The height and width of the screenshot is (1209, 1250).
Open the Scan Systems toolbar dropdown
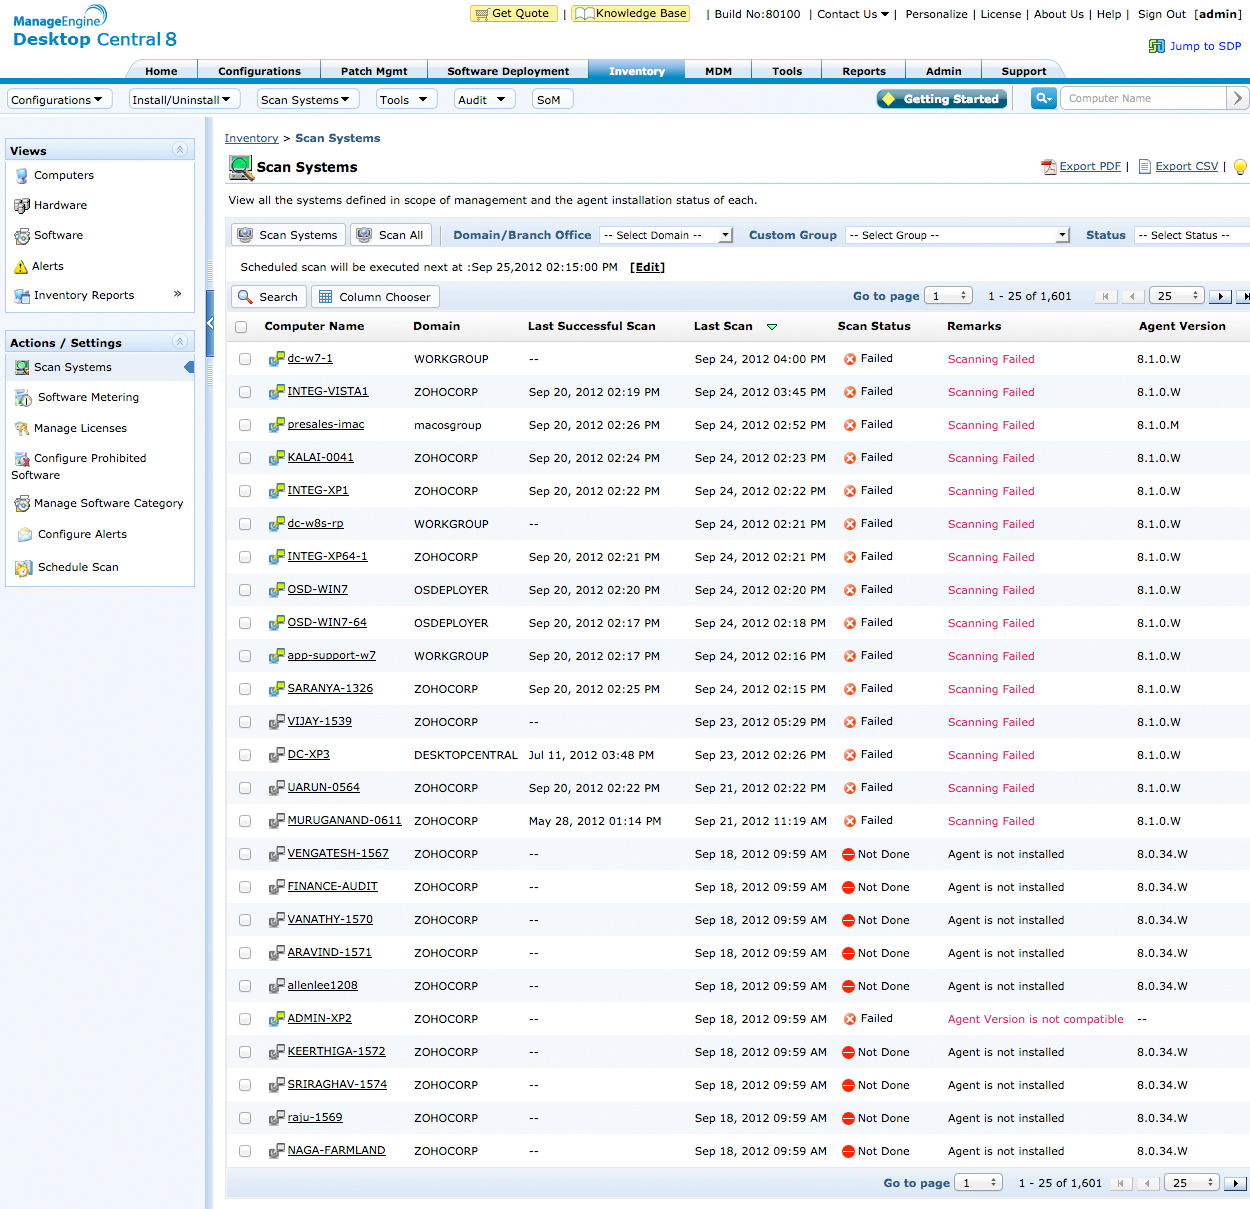[x=309, y=99]
